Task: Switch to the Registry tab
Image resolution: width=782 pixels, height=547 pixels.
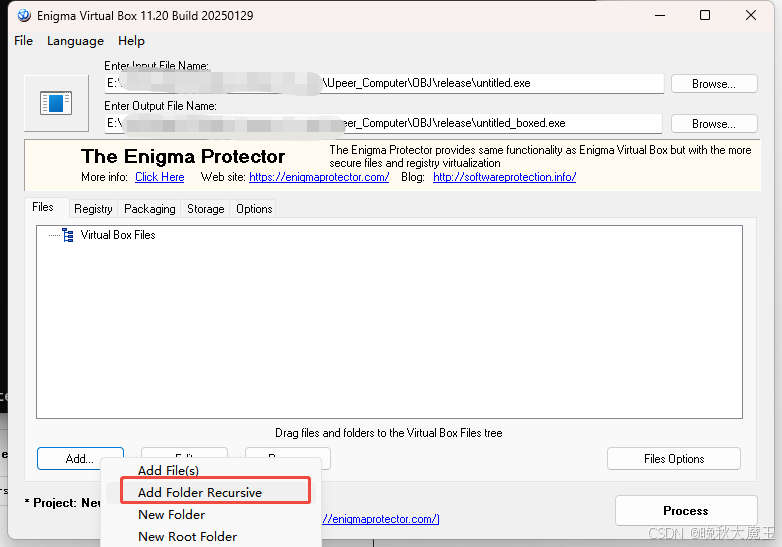Action: [x=93, y=209]
